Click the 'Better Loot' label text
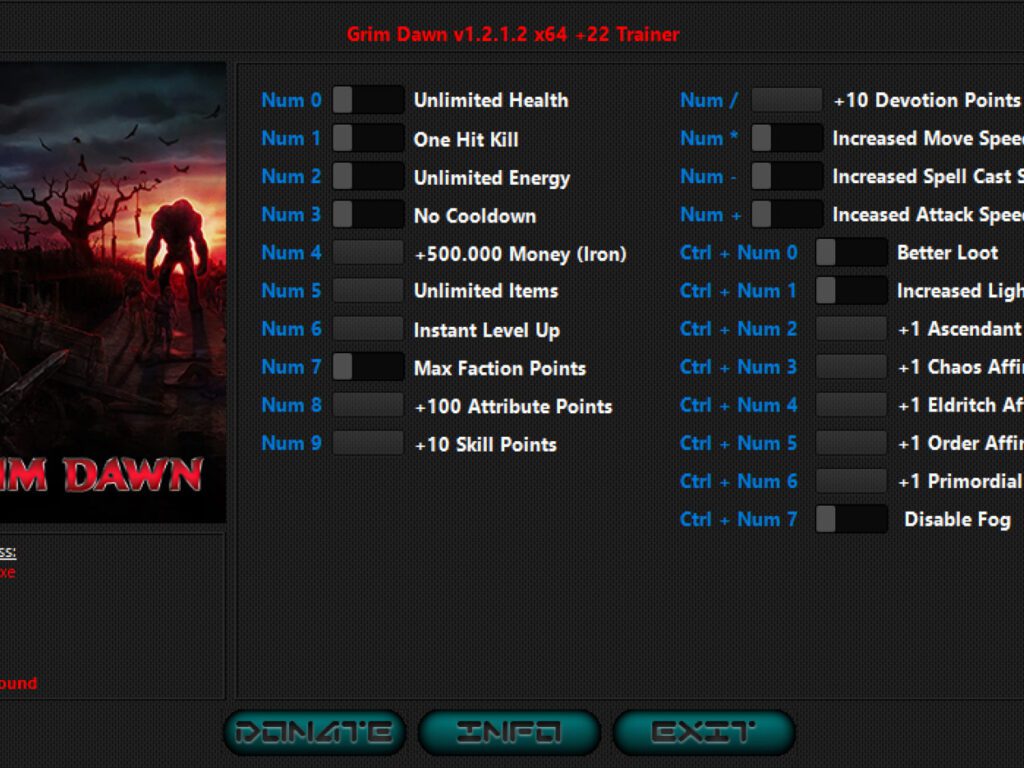Screen dimensions: 1024x768 (x=948, y=253)
